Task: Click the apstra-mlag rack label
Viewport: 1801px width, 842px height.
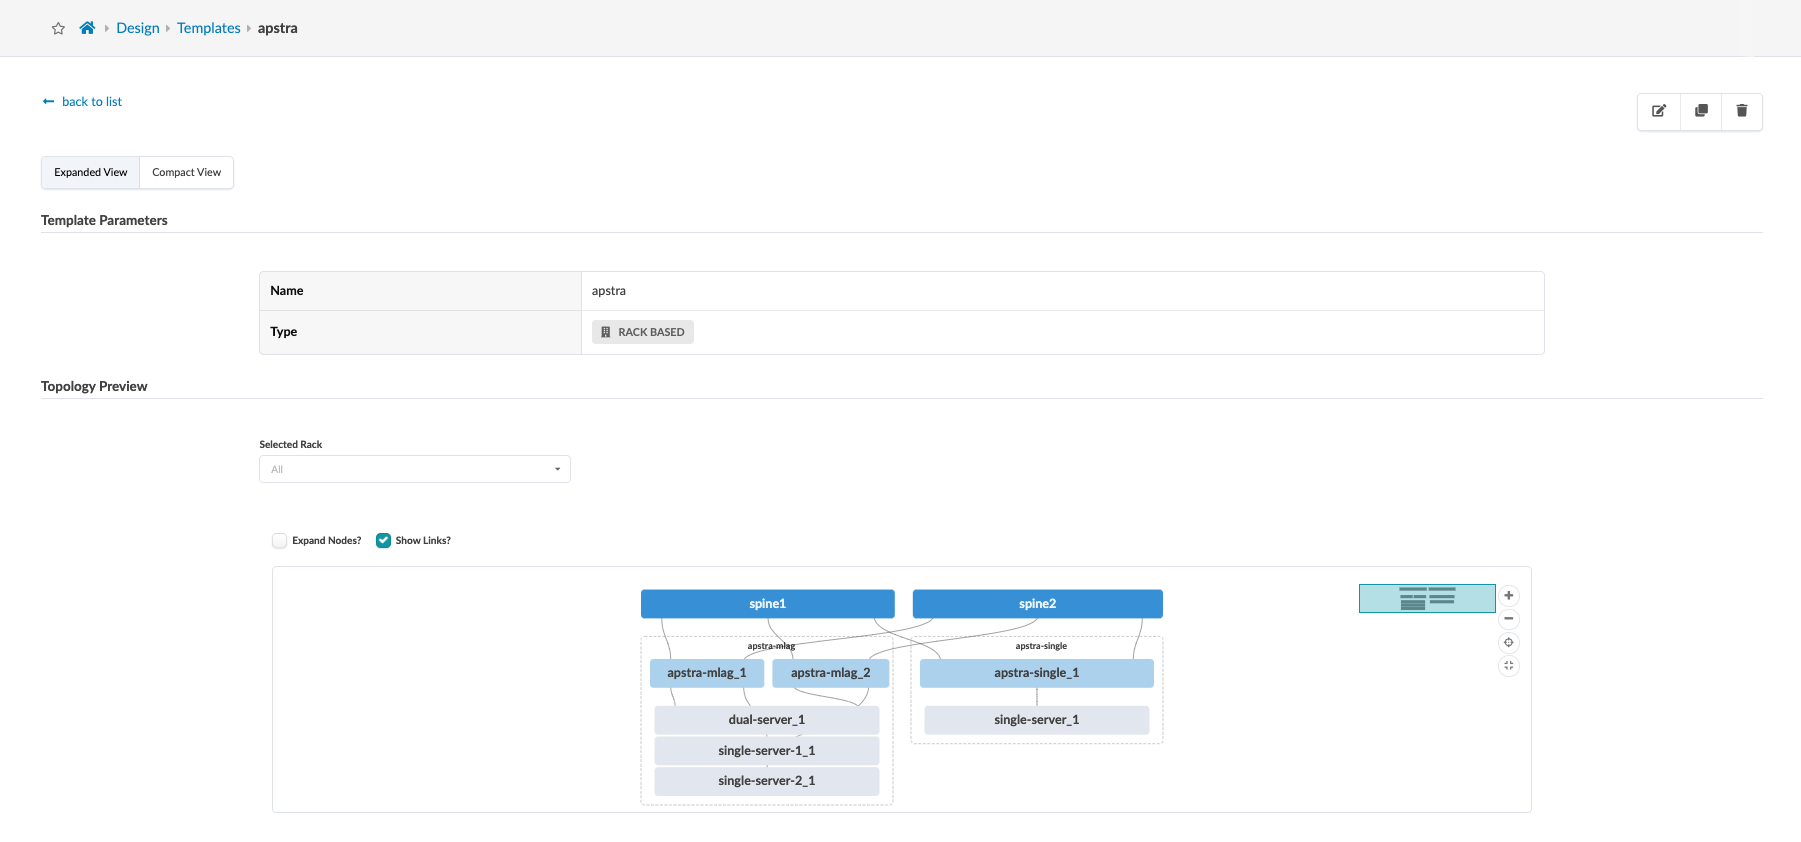Action: [x=771, y=646]
